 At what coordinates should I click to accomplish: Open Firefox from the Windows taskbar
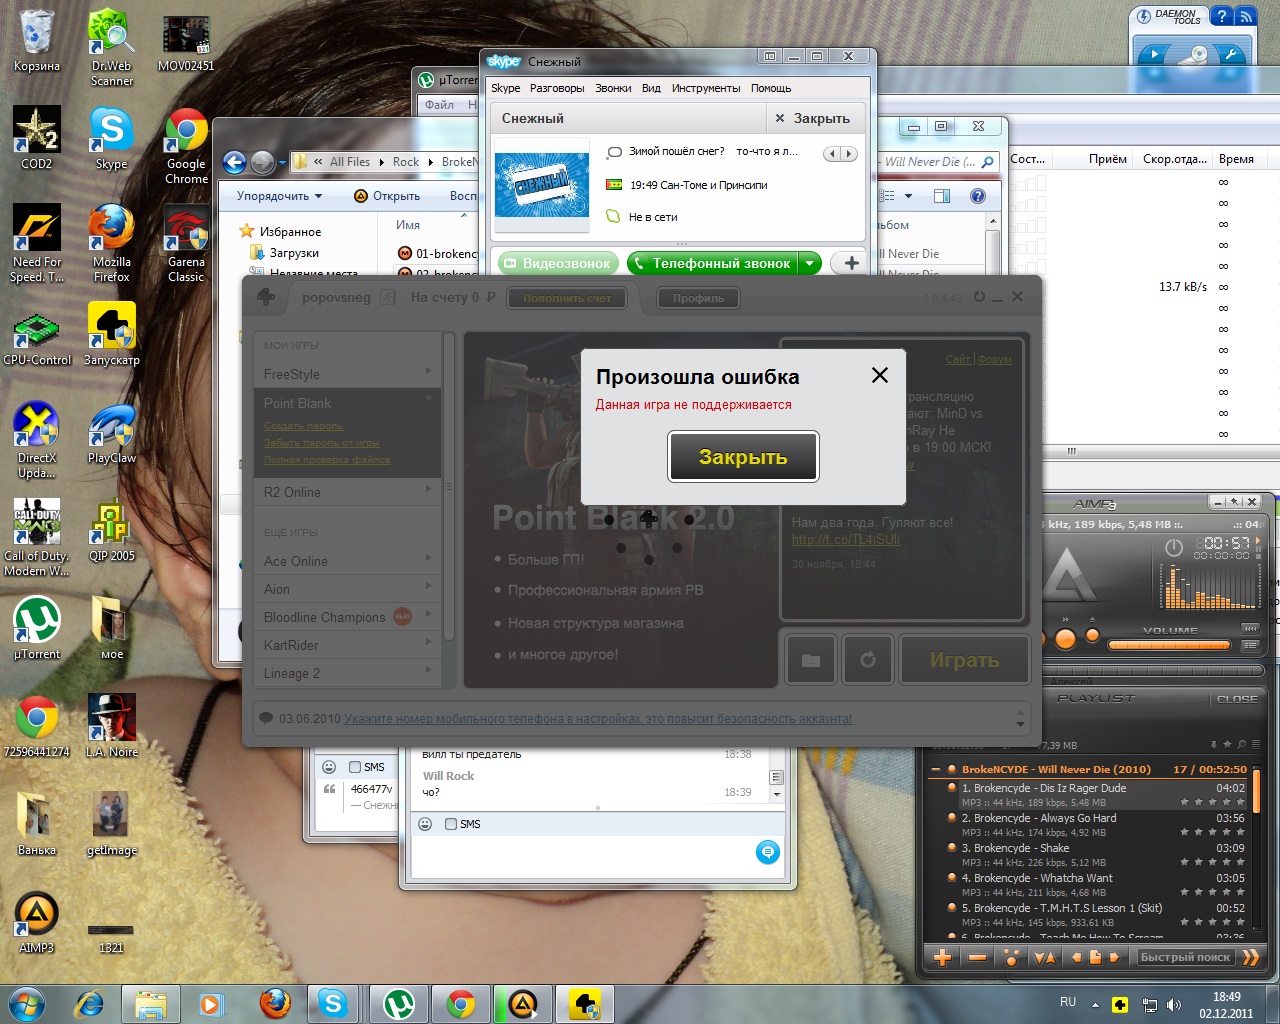coord(275,1003)
